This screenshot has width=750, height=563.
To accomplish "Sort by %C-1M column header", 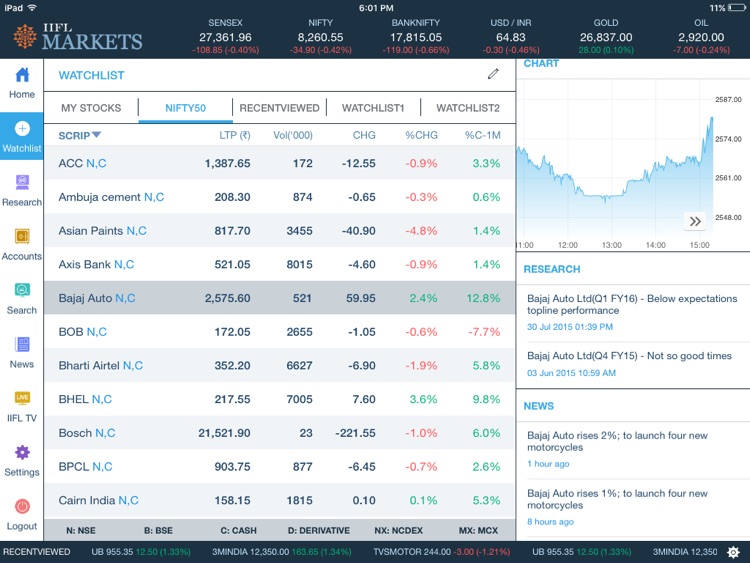I will pyautogui.click(x=483, y=135).
